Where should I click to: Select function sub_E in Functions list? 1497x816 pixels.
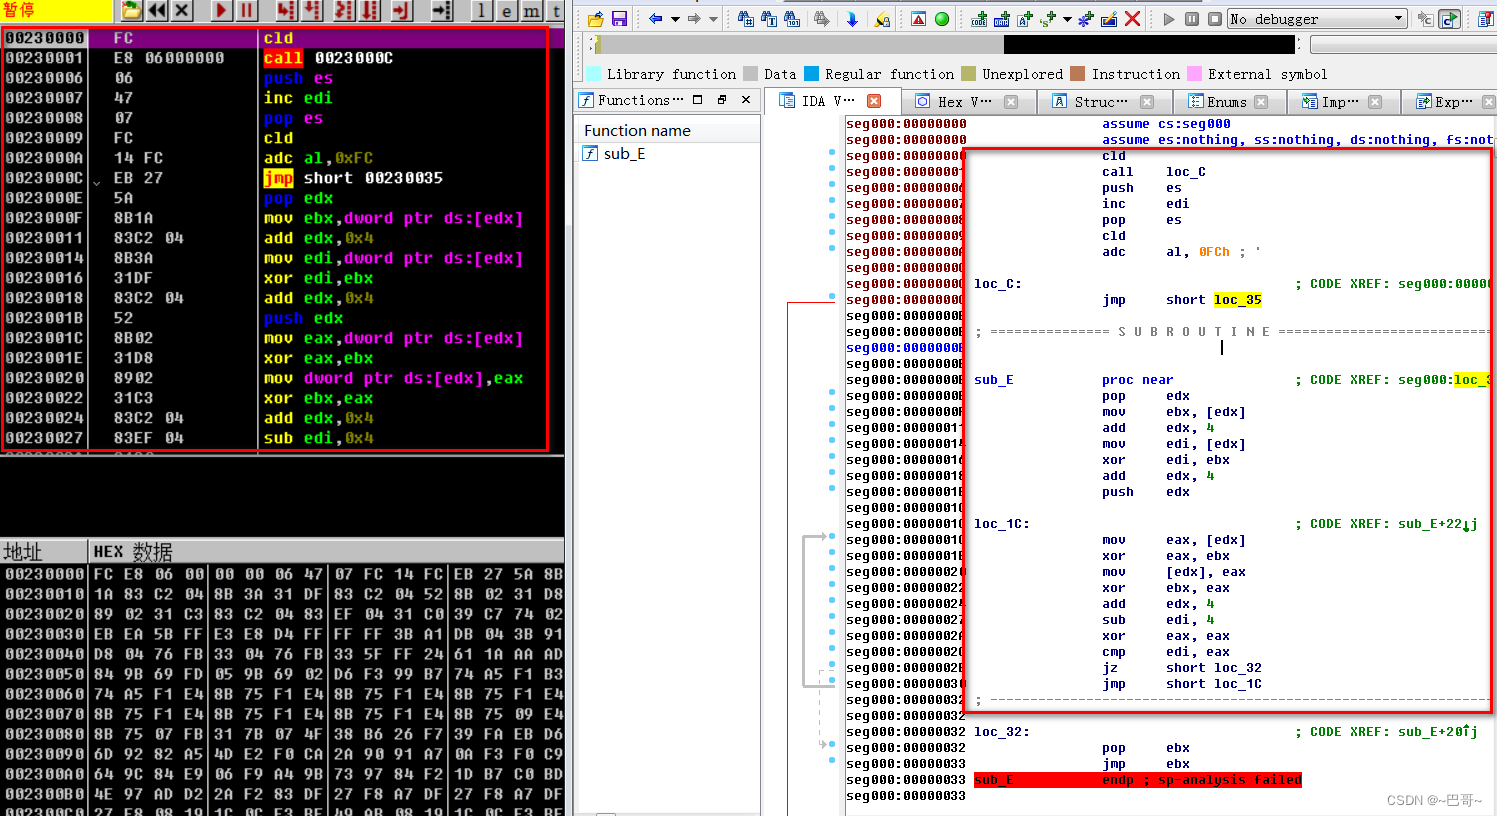pos(625,154)
